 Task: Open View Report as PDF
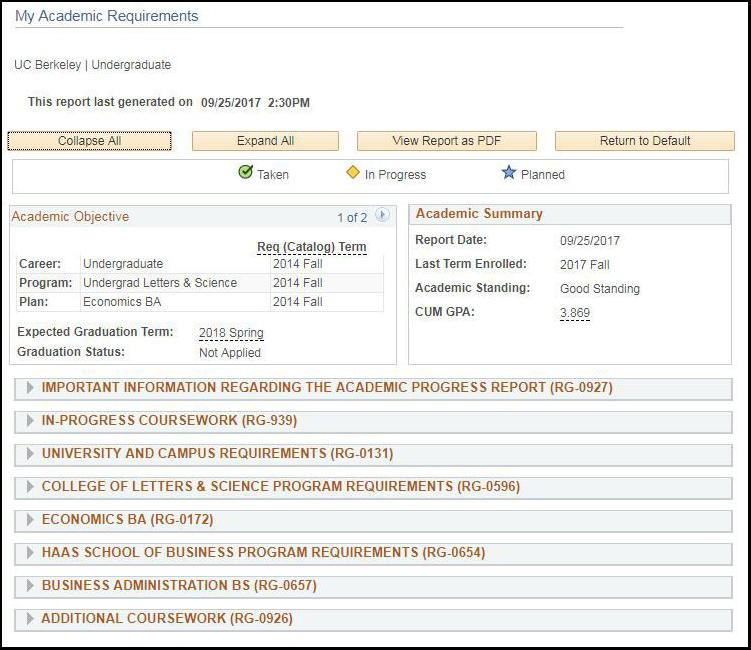446,141
